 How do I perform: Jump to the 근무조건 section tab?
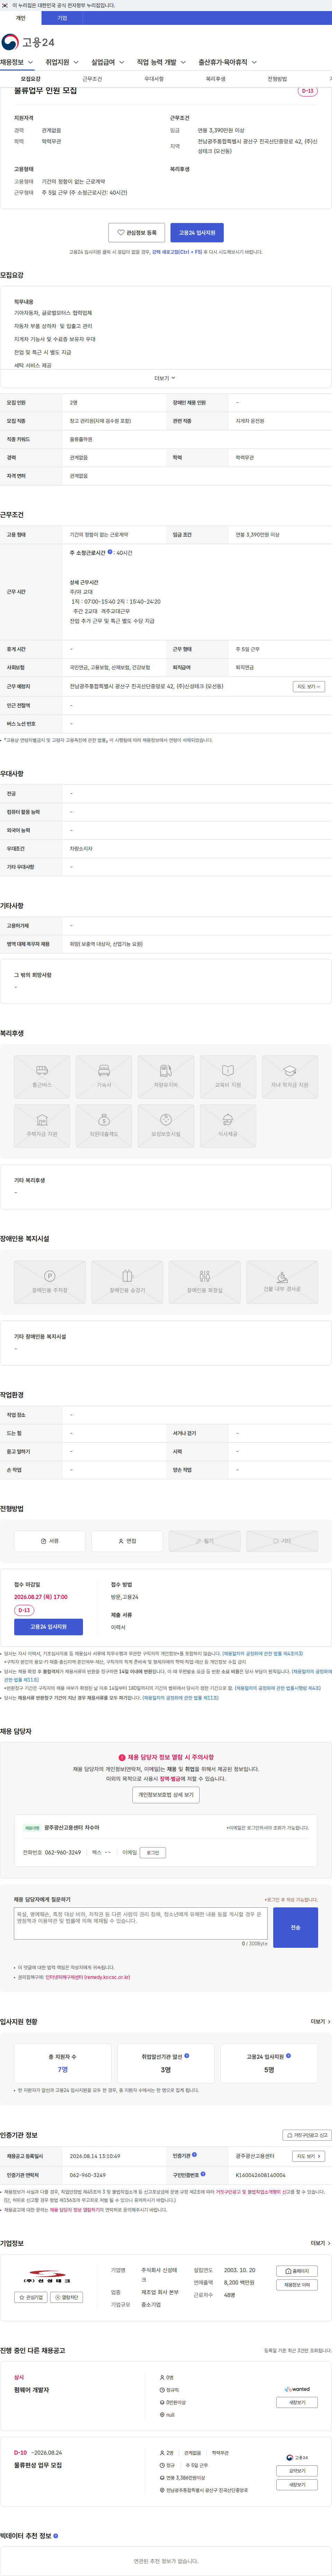(92, 79)
